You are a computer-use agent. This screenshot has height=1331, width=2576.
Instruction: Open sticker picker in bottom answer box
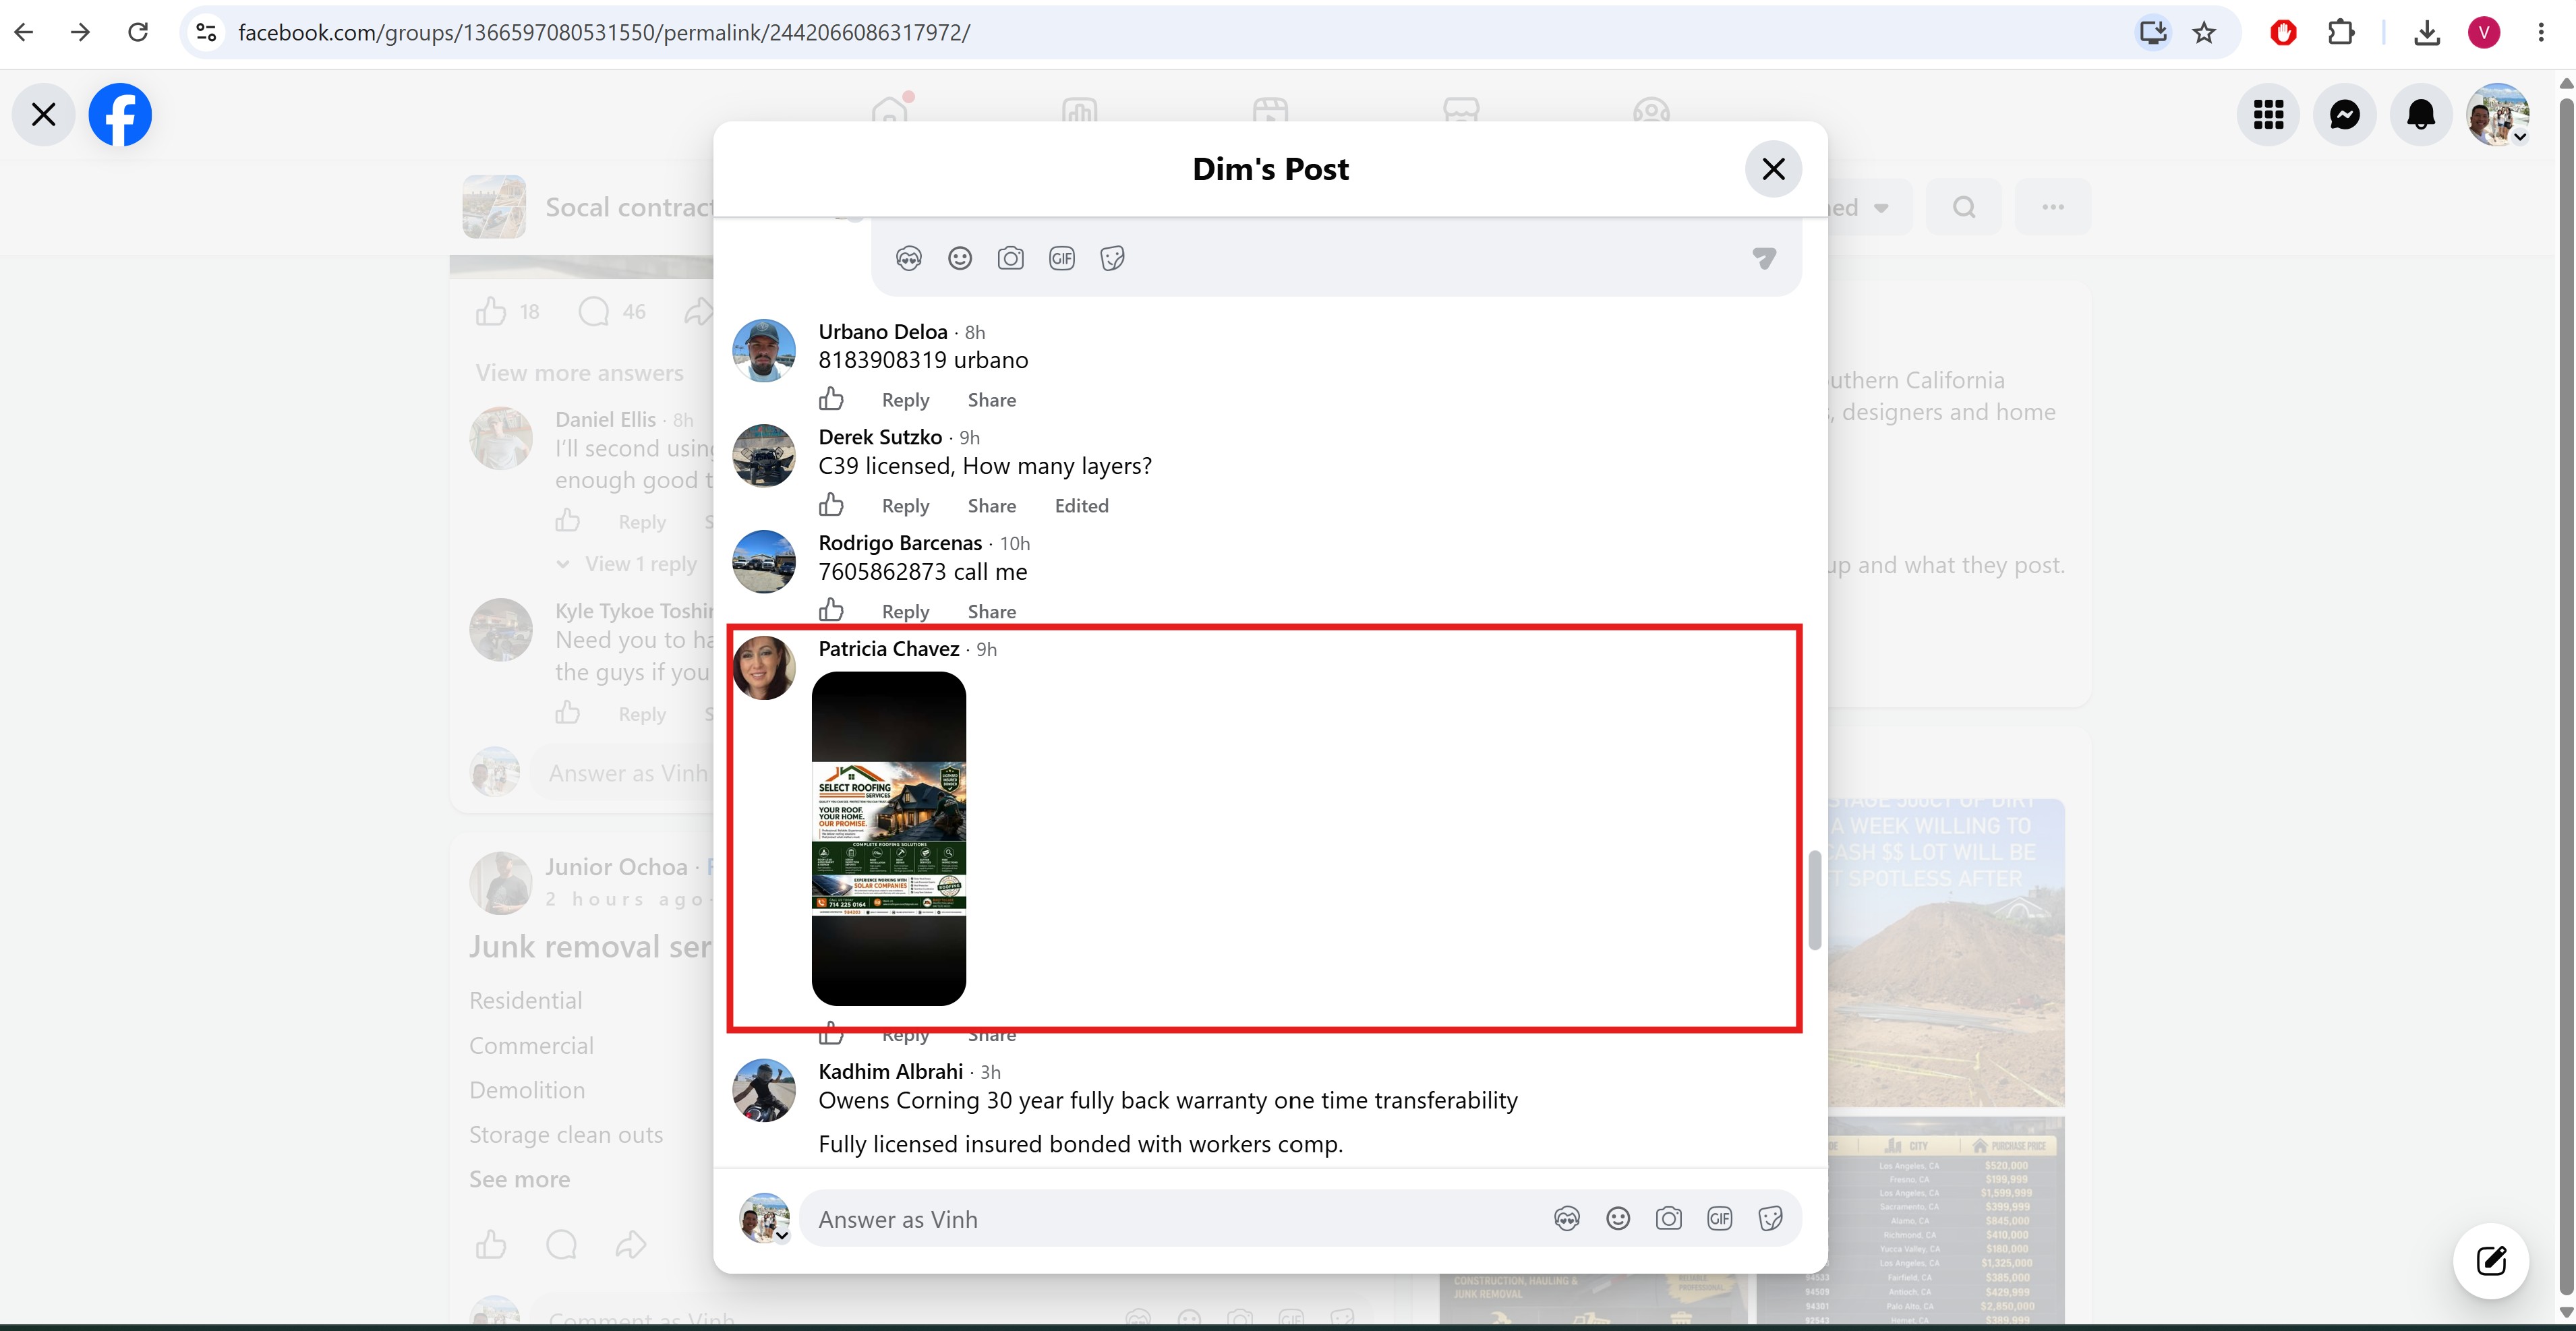[x=1771, y=1219]
